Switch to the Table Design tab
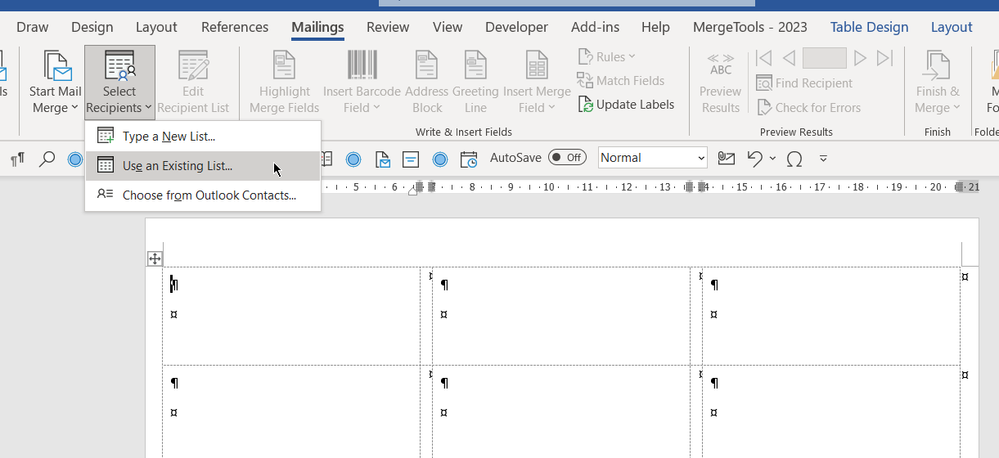Viewport: 999px width, 458px height. point(869,27)
